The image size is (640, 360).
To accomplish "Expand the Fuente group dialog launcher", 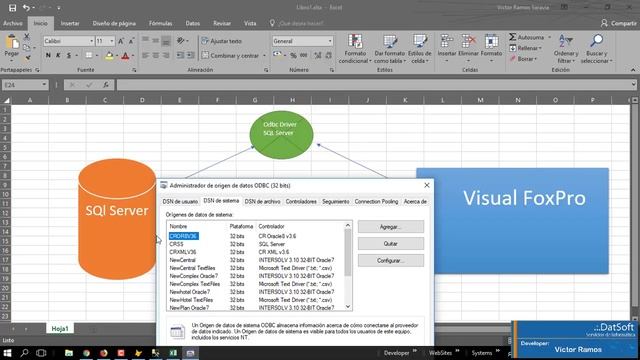I will pos(134,70).
